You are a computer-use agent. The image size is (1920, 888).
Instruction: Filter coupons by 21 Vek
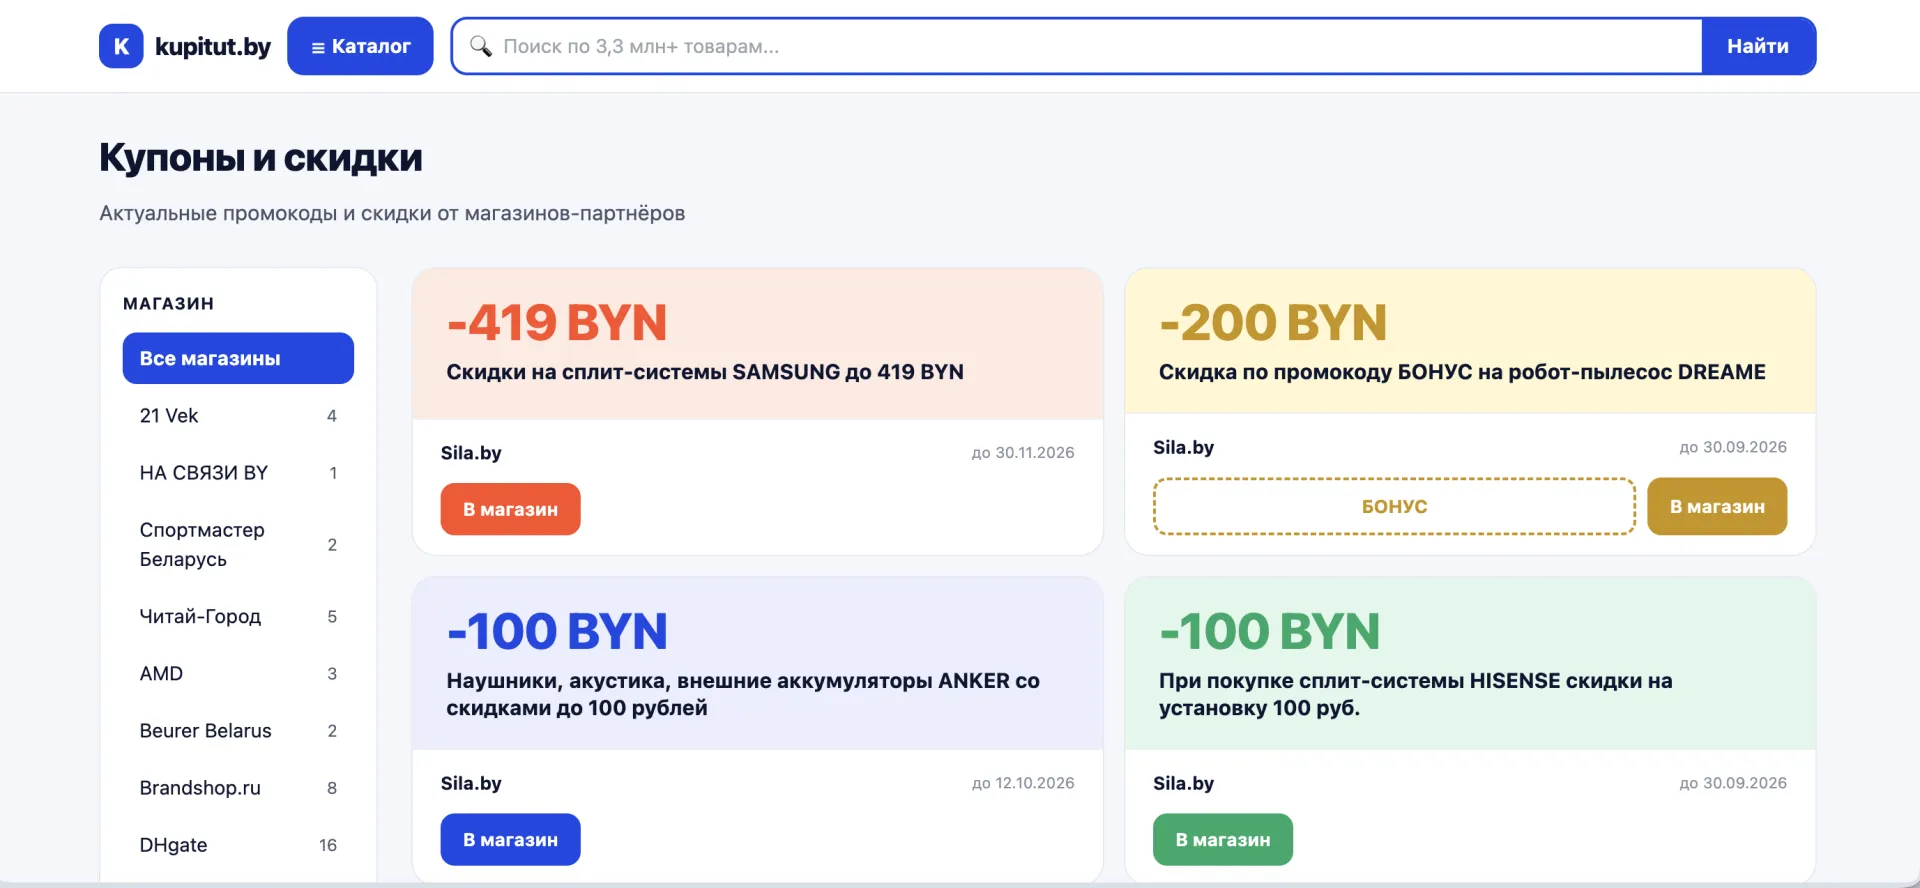[238, 415]
